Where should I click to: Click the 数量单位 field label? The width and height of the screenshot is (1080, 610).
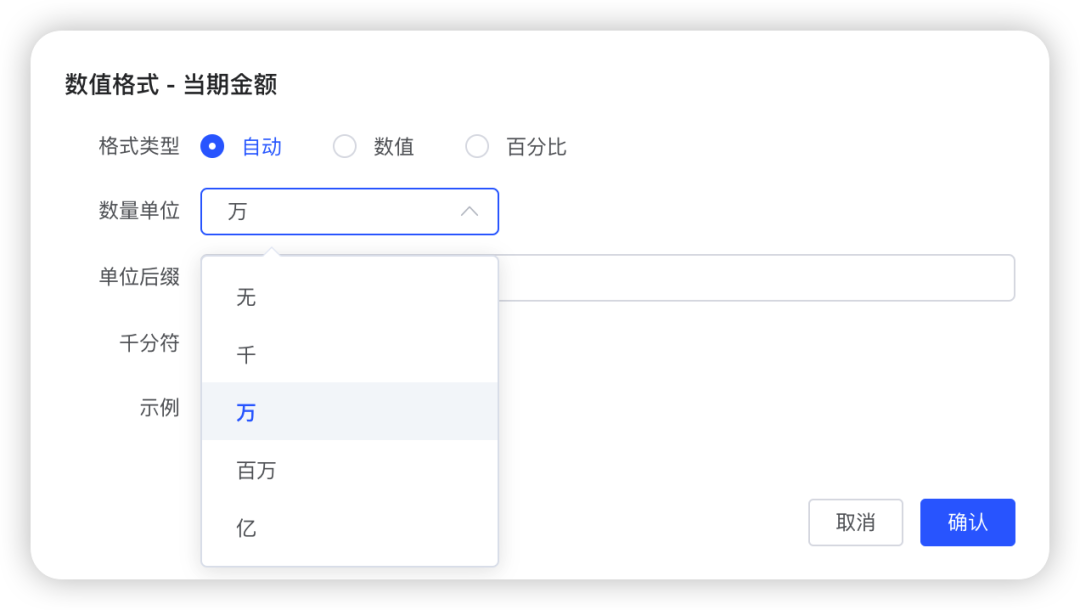pos(139,210)
